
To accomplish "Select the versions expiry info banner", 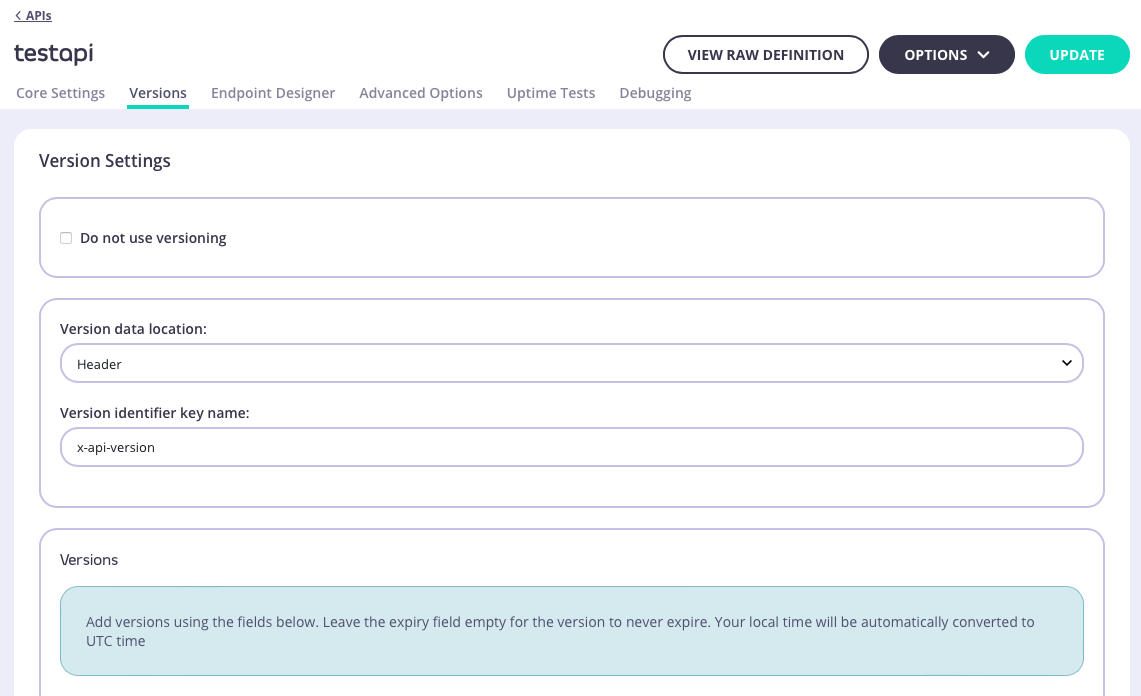I will click(570, 630).
